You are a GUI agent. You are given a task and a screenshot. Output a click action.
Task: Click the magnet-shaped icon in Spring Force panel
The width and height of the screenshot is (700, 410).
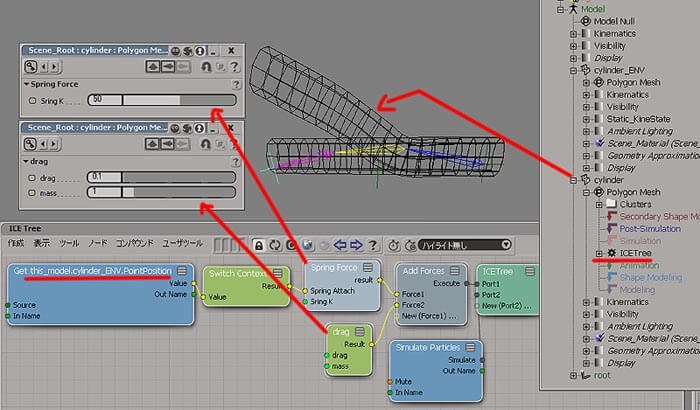tap(207, 66)
